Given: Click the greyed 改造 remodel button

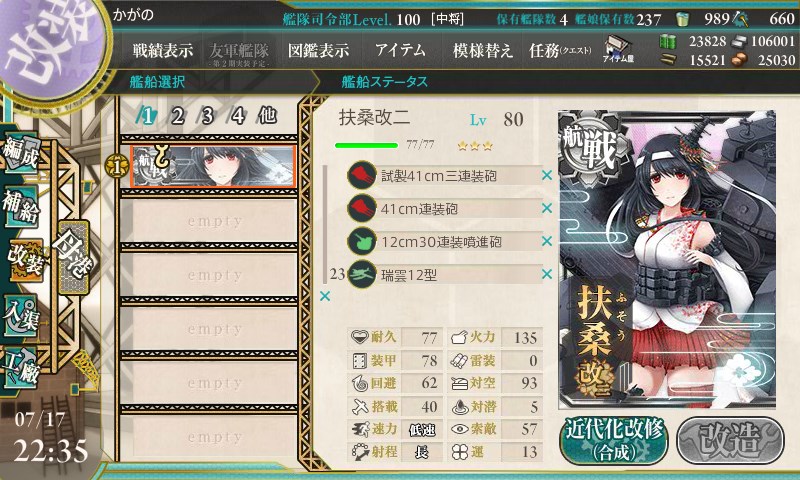Looking at the screenshot, I should pos(730,441).
